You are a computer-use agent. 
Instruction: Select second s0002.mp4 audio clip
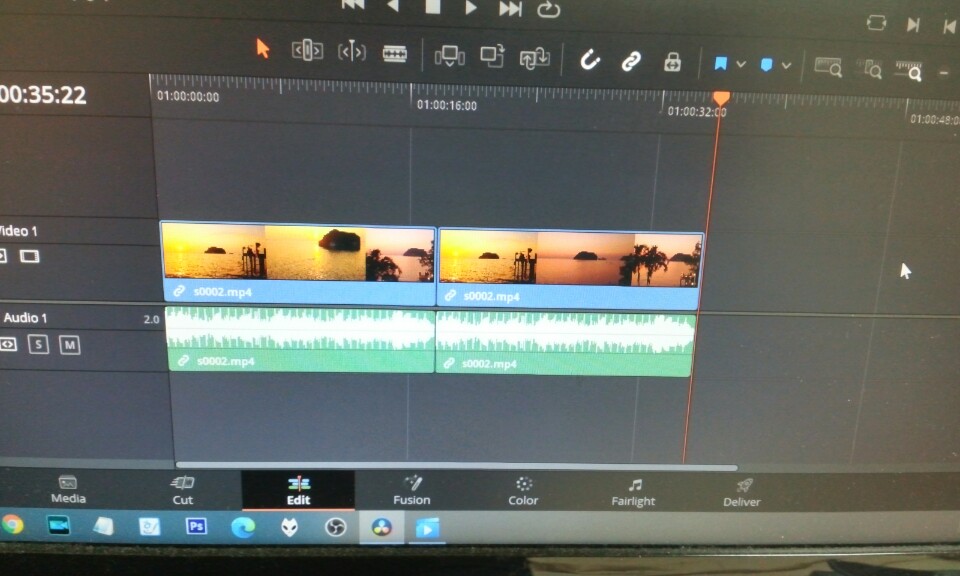click(565, 345)
